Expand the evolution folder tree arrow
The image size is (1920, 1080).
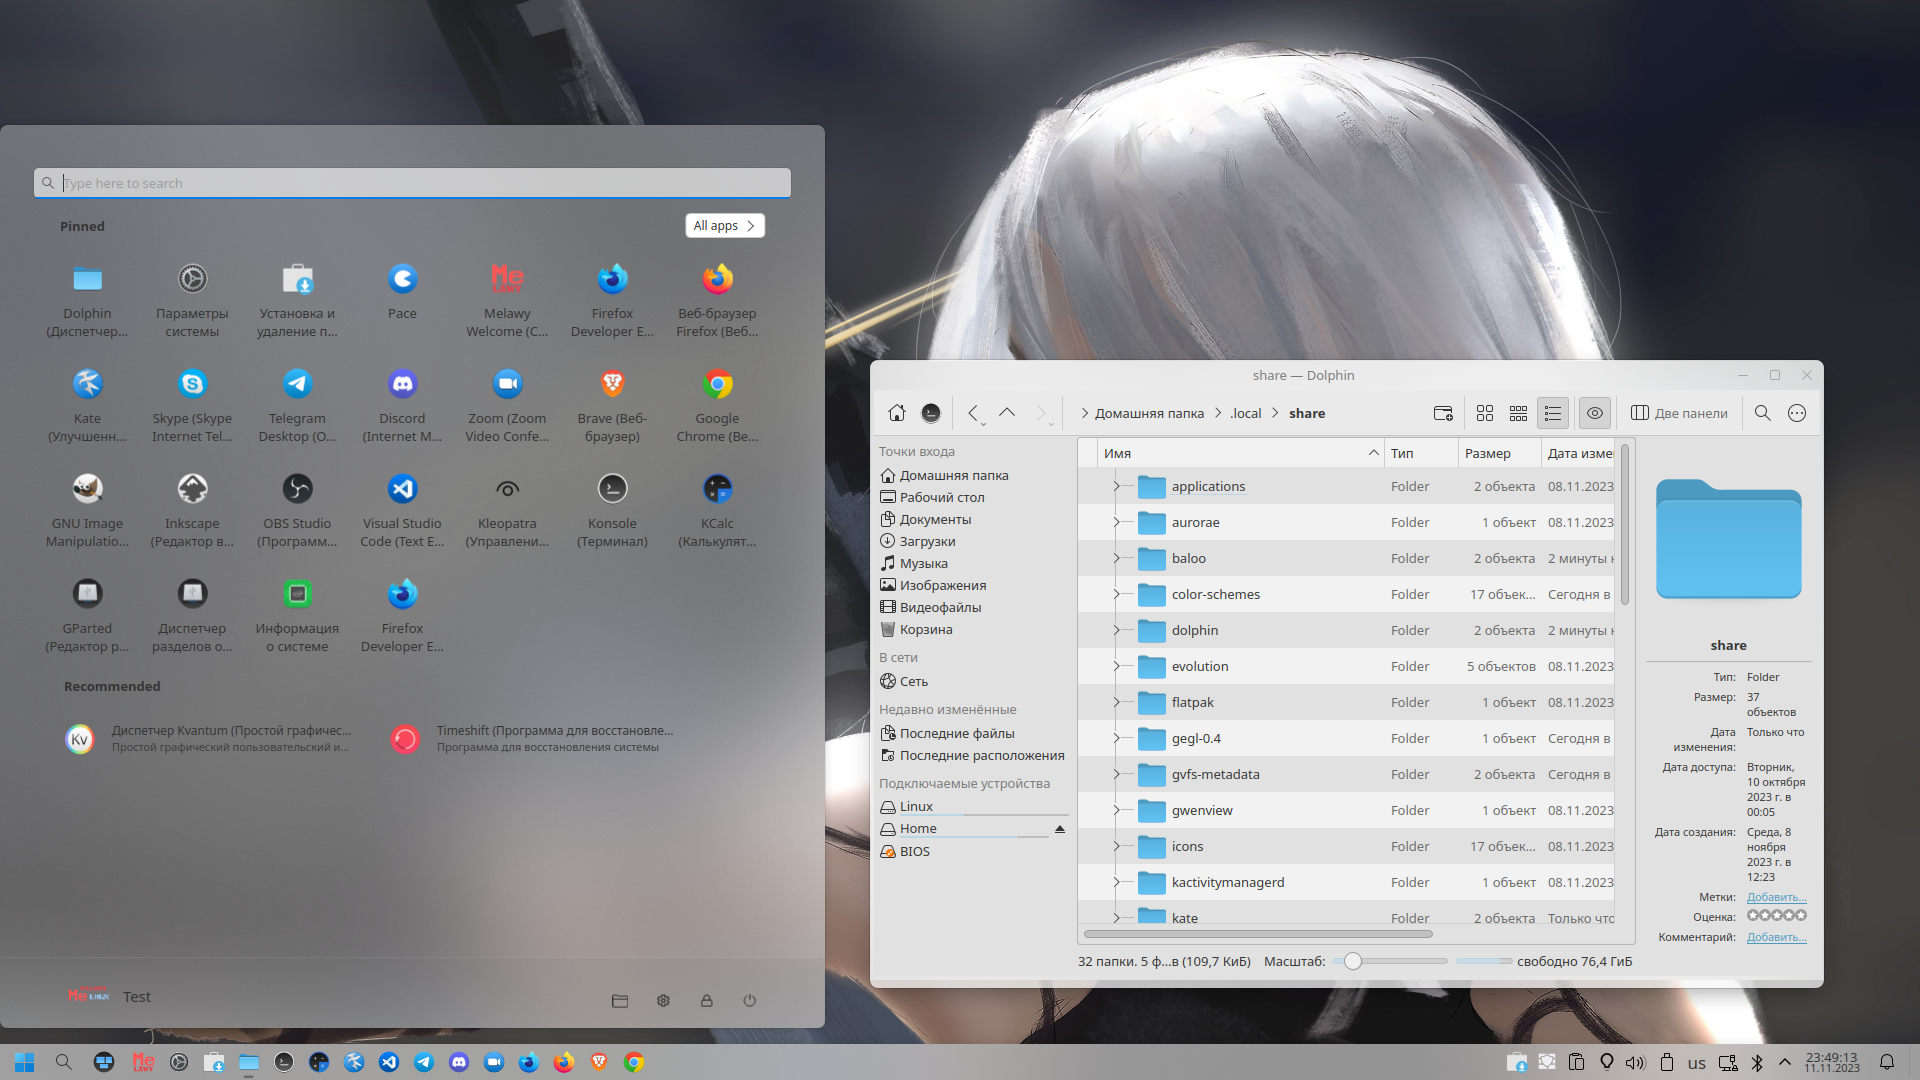(1116, 666)
